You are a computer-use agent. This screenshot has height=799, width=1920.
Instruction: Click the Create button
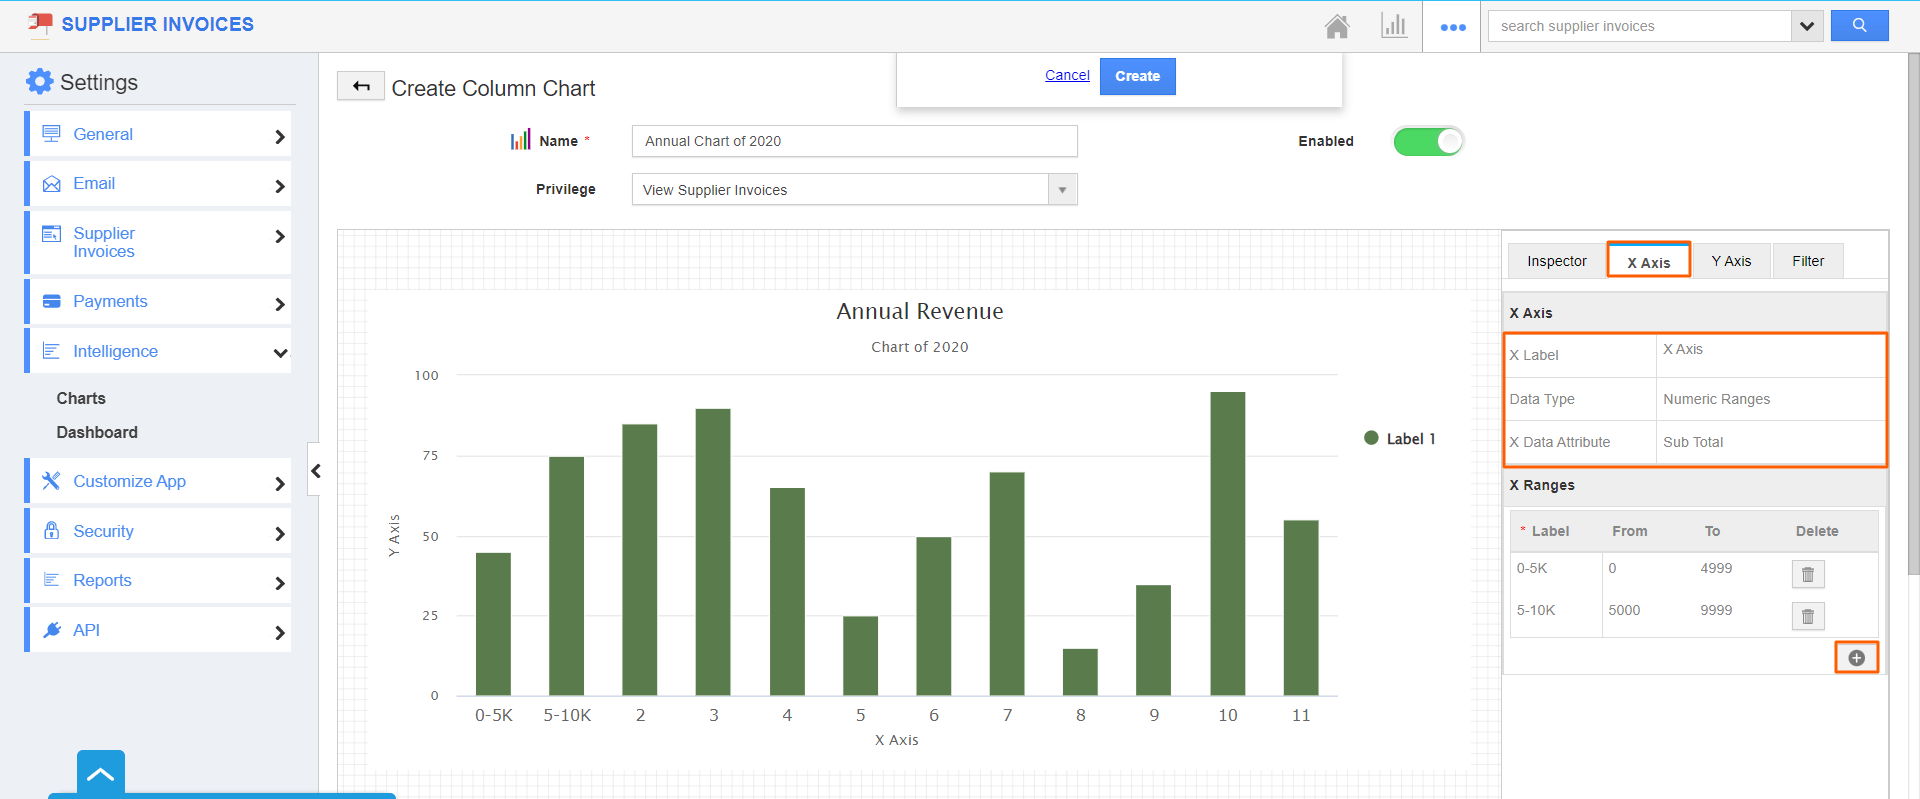click(x=1137, y=76)
